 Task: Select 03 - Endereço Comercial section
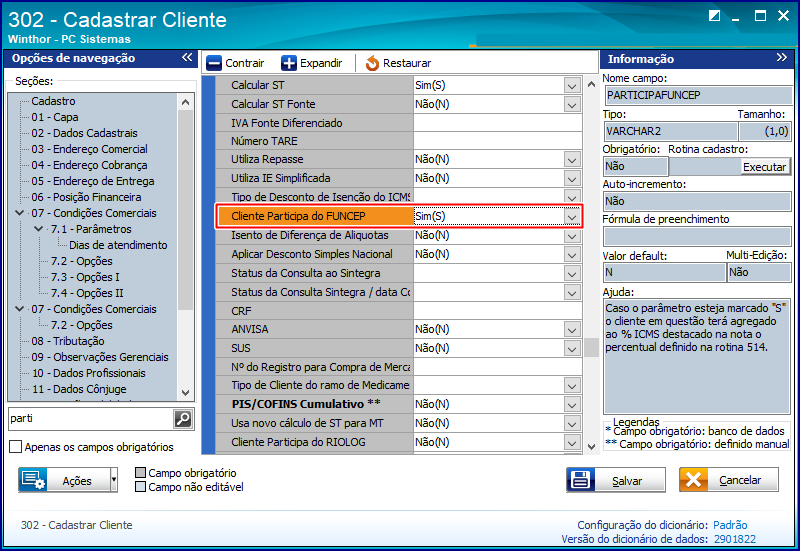click(x=89, y=149)
